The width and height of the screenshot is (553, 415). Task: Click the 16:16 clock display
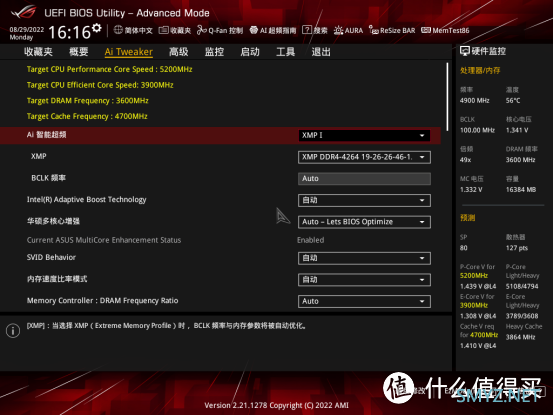point(69,32)
